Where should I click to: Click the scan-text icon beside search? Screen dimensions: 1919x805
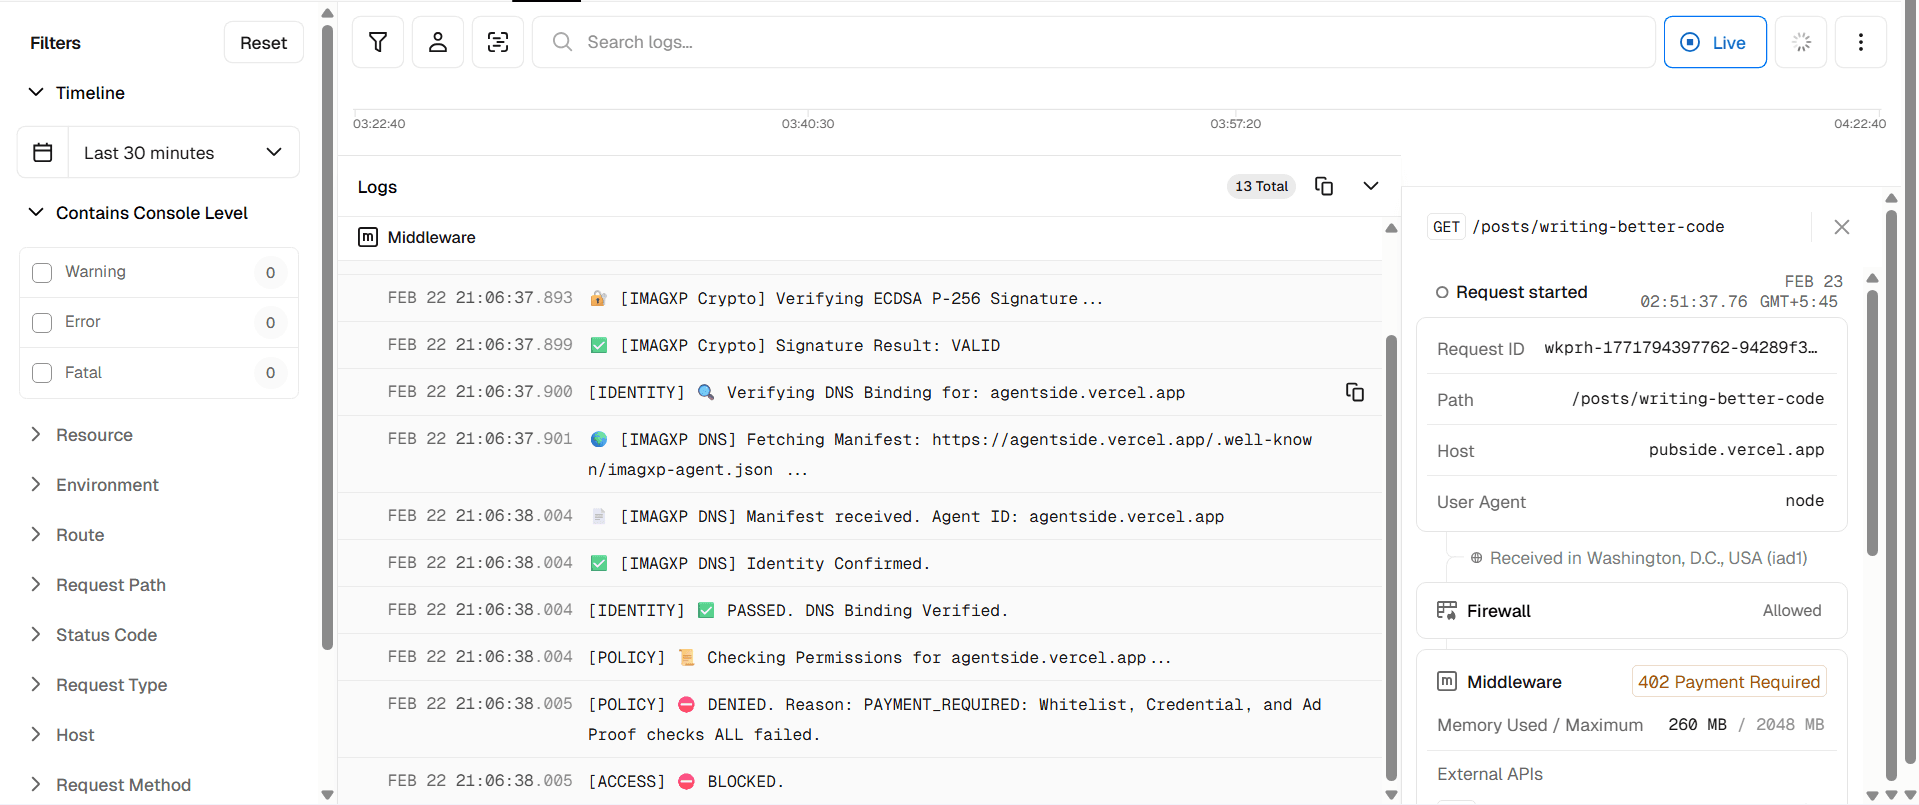coord(498,42)
